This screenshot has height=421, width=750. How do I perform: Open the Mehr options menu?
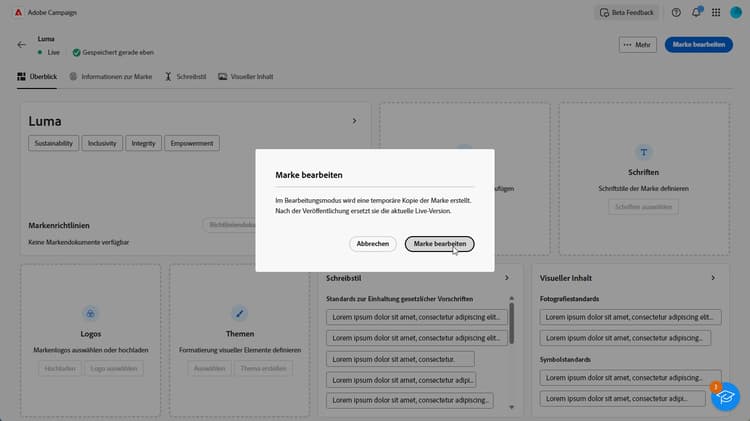[637, 44]
